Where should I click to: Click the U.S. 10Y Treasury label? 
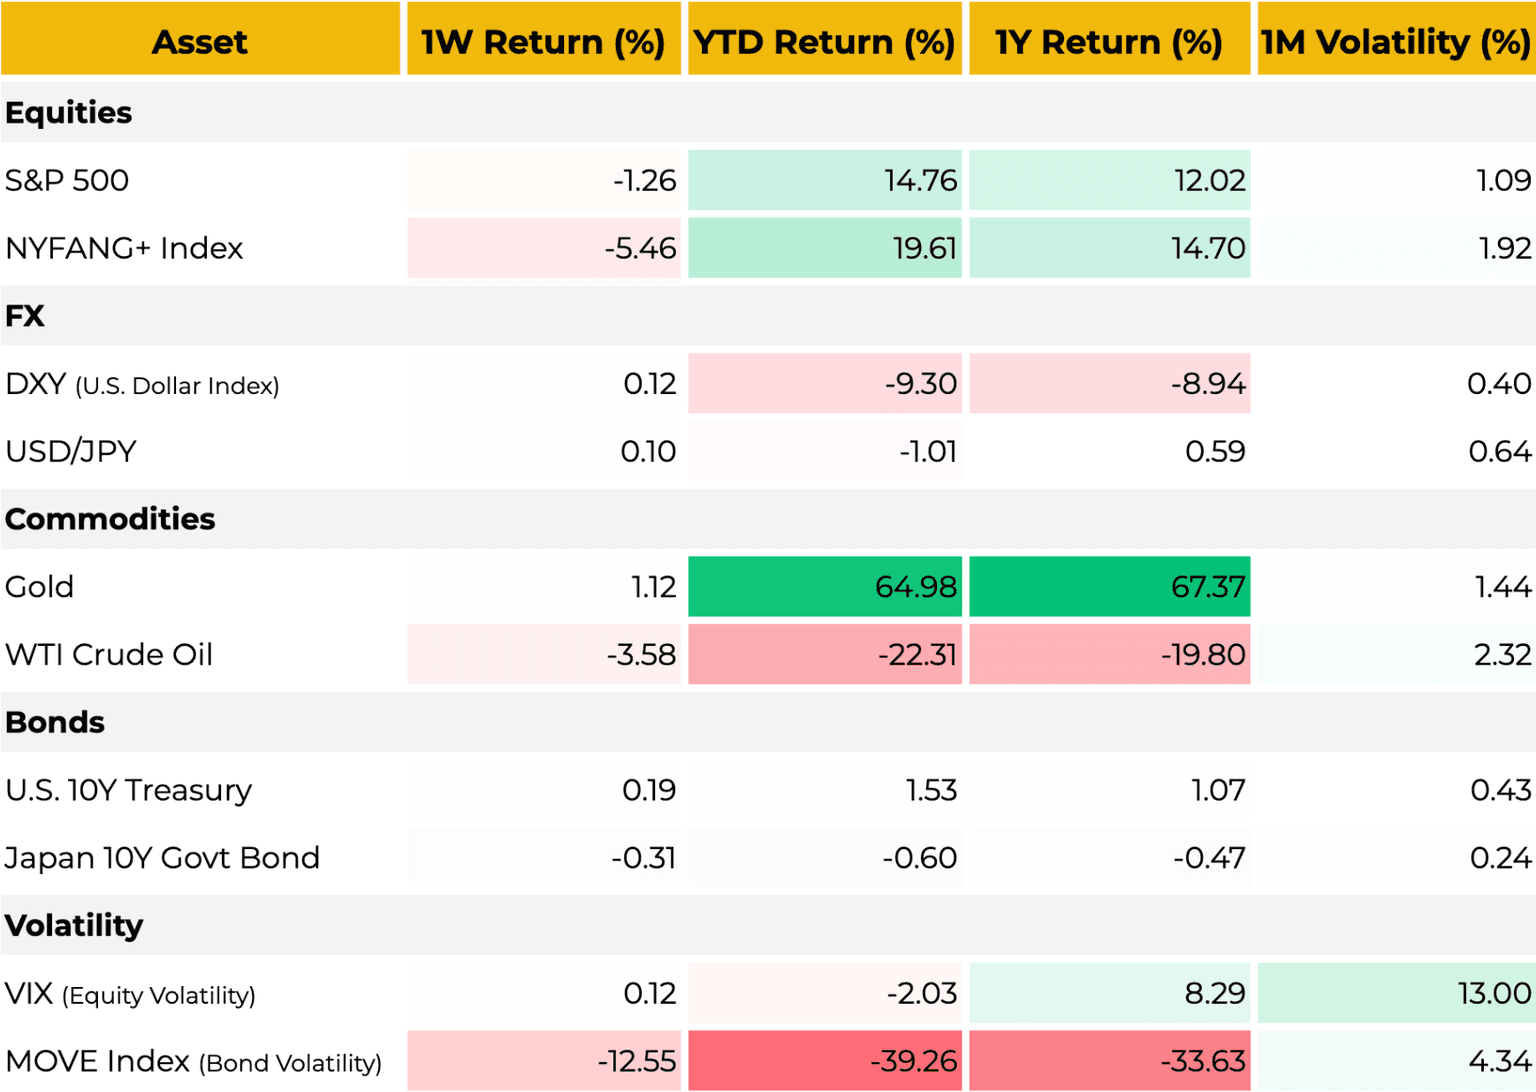click(x=128, y=790)
